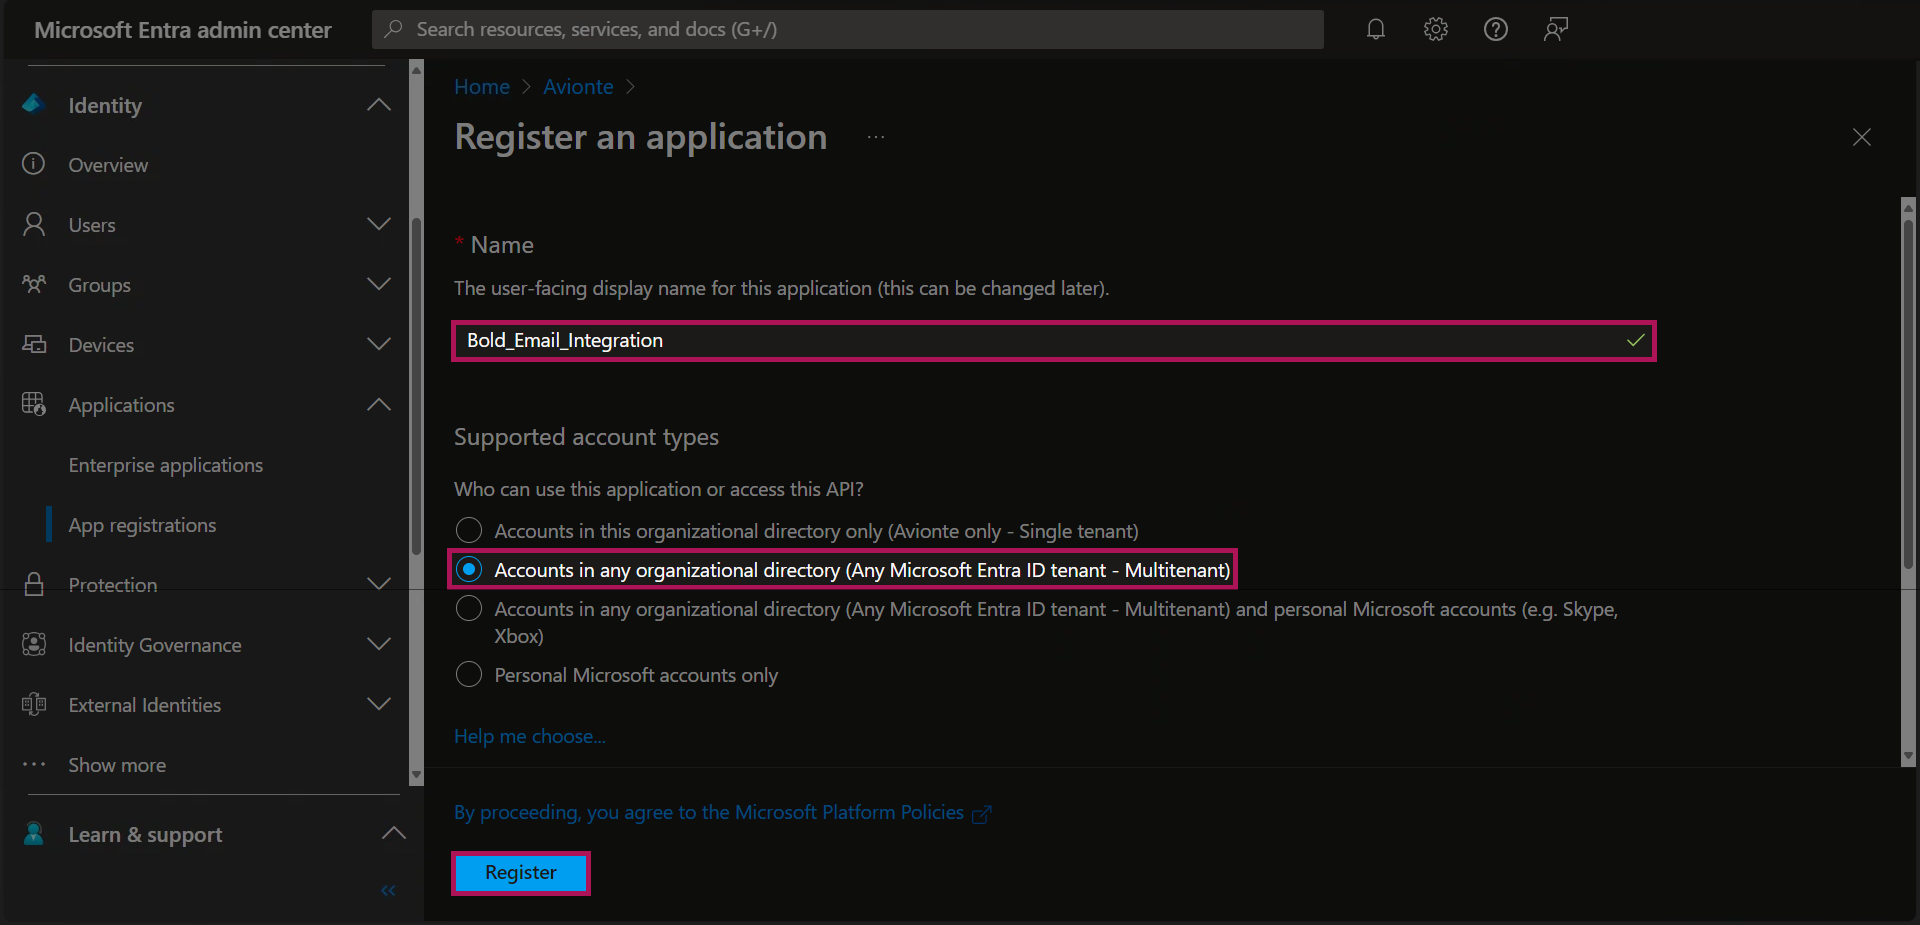This screenshot has height=925, width=1920.
Task: Click the ellipsis next to page title
Action: pyautogui.click(x=876, y=138)
